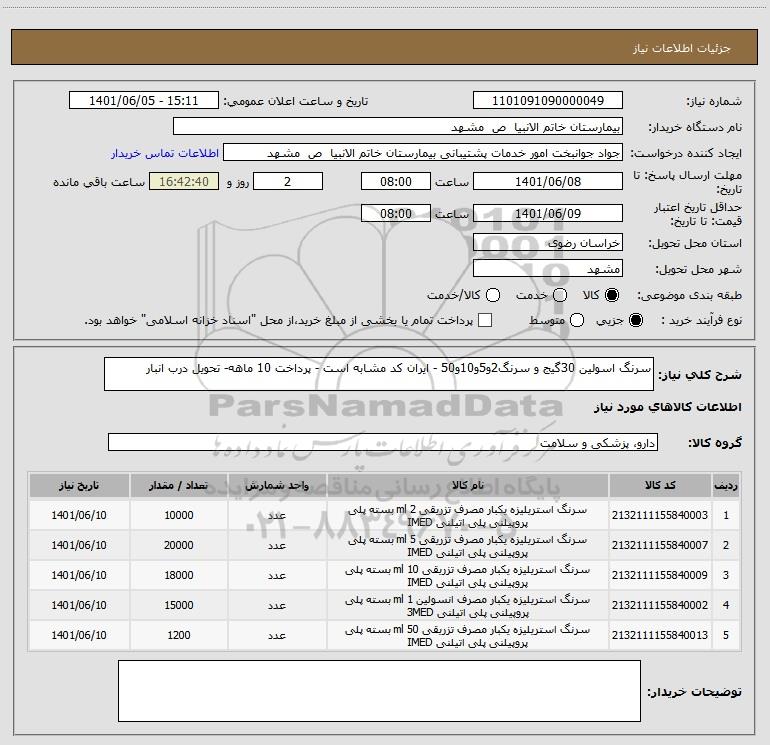Click the buyer notes text area

click(x=379, y=691)
